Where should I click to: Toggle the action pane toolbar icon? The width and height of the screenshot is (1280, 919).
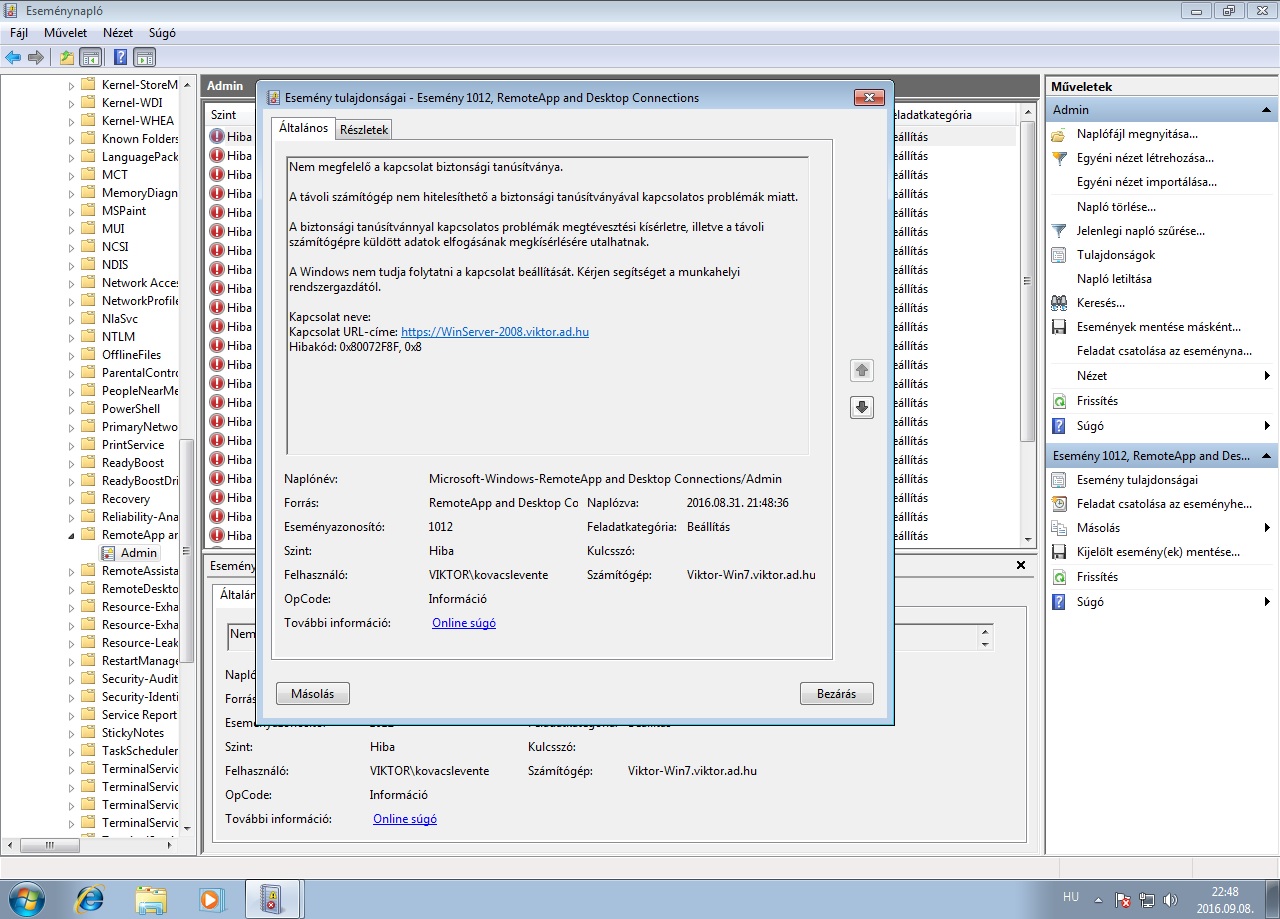coord(144,57)
